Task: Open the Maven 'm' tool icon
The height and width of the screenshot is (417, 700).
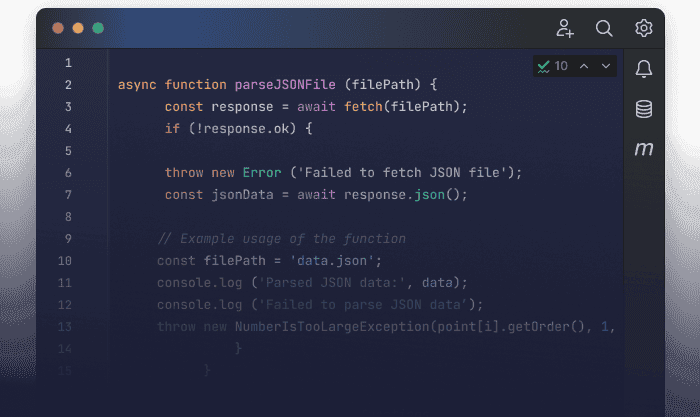Action: 644,149
